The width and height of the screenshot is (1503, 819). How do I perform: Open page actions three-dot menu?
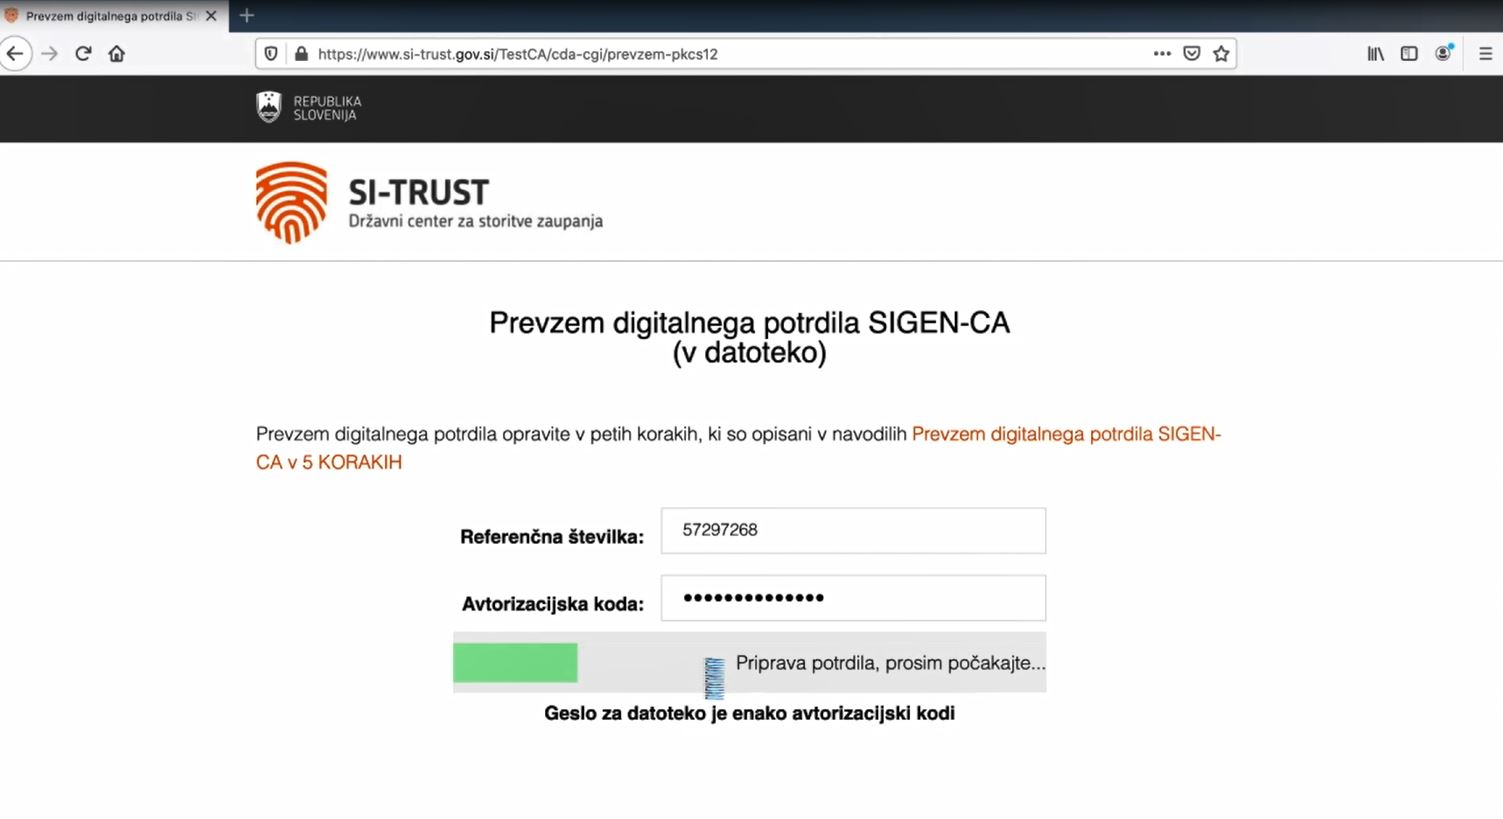pyautogui.click(x=1162, y=54)
